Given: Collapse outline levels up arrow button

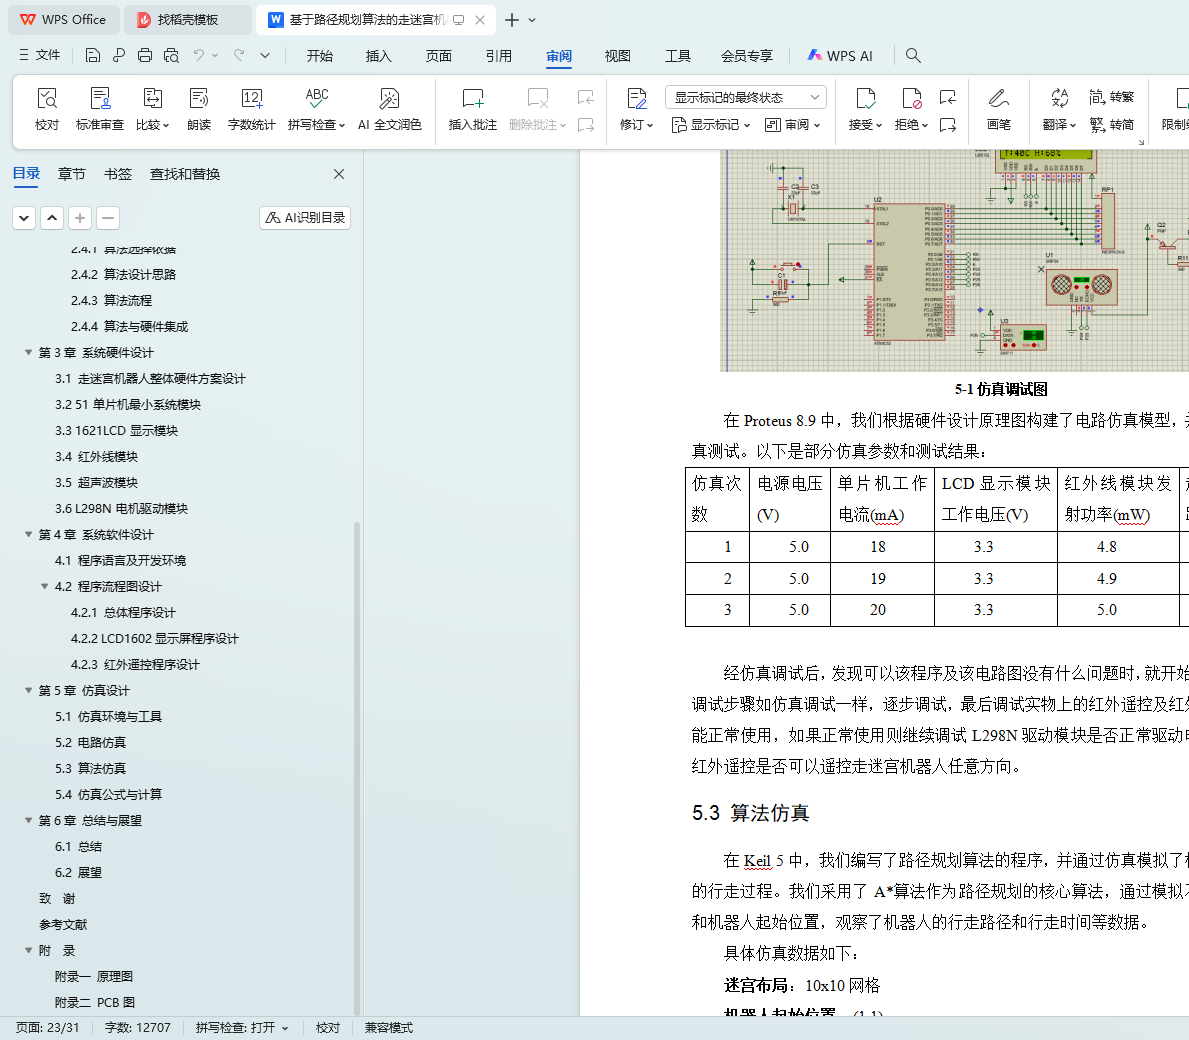Looking at the screenshot, I should pos(52,218).
